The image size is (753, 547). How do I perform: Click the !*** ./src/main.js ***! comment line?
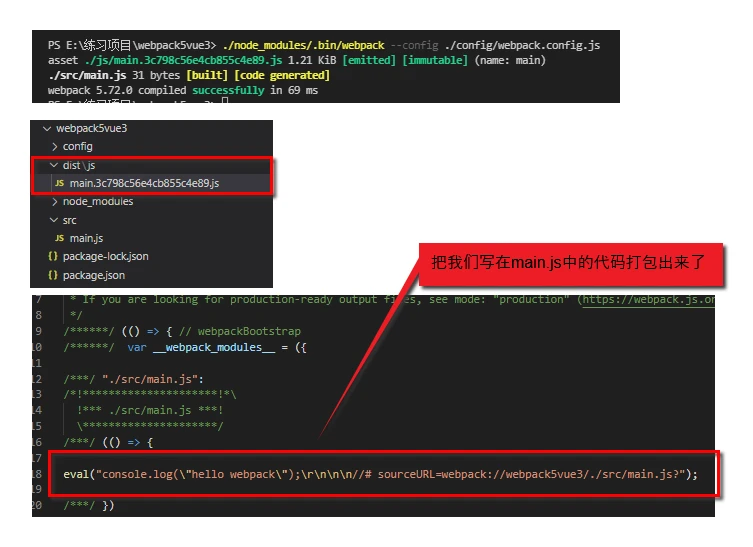click(x=150, y=411)
